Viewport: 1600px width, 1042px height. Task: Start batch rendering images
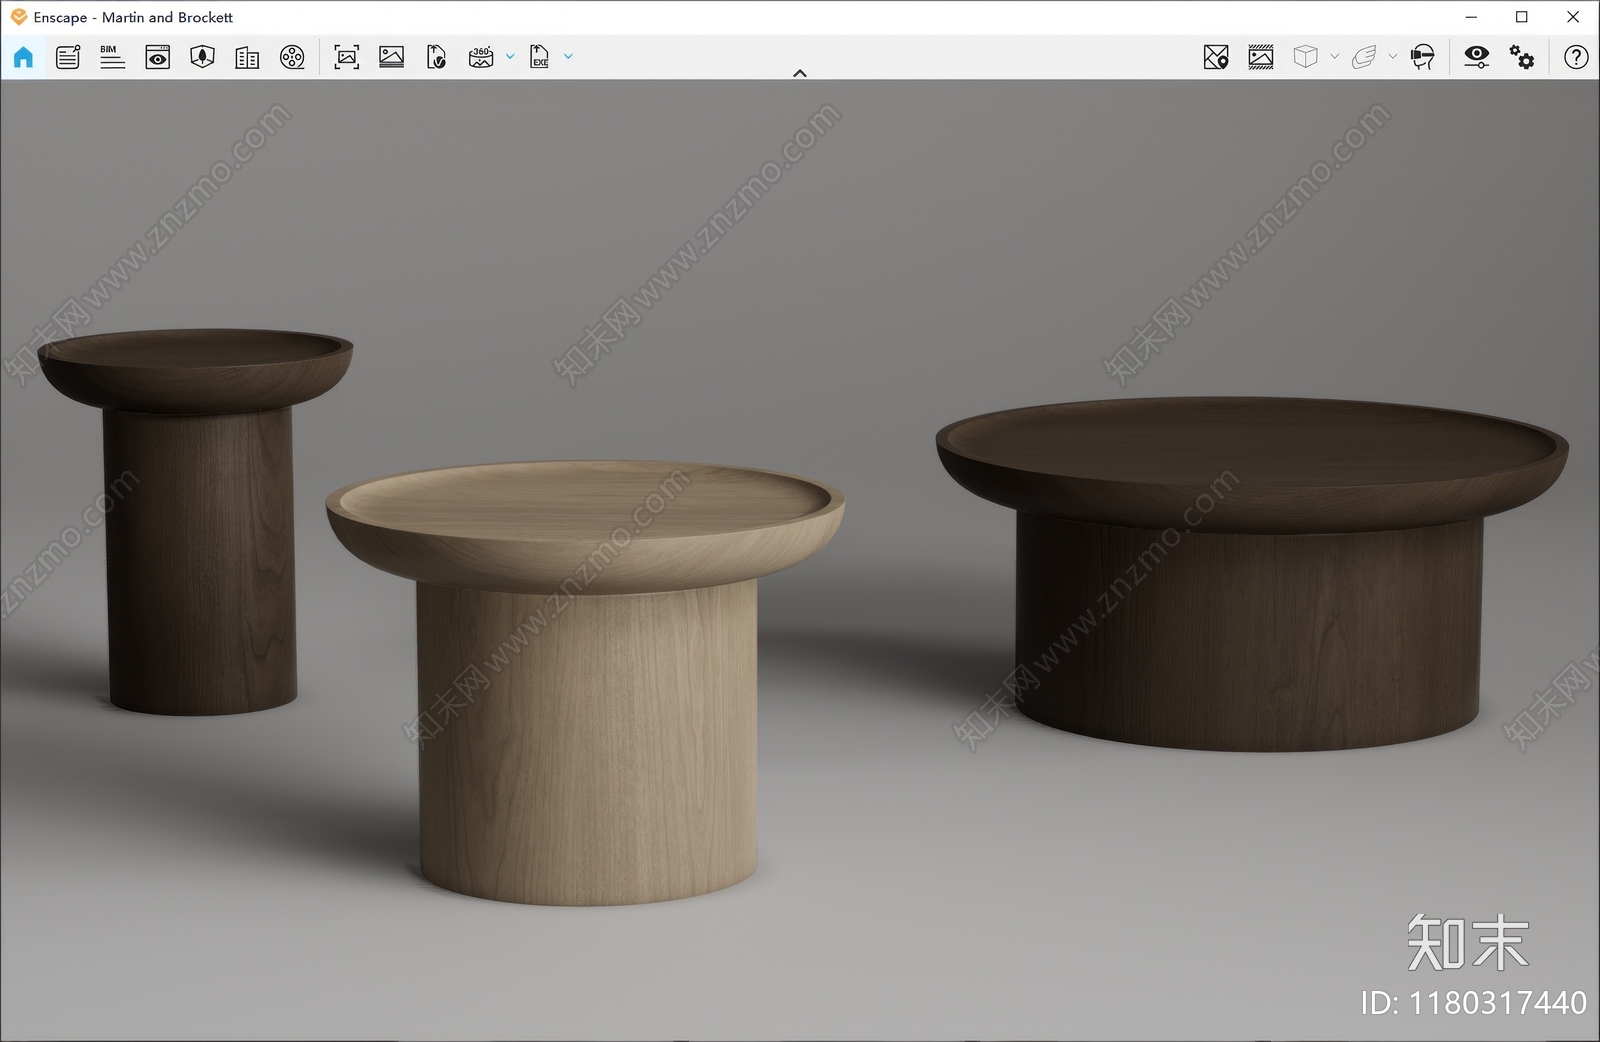(392, 57)
